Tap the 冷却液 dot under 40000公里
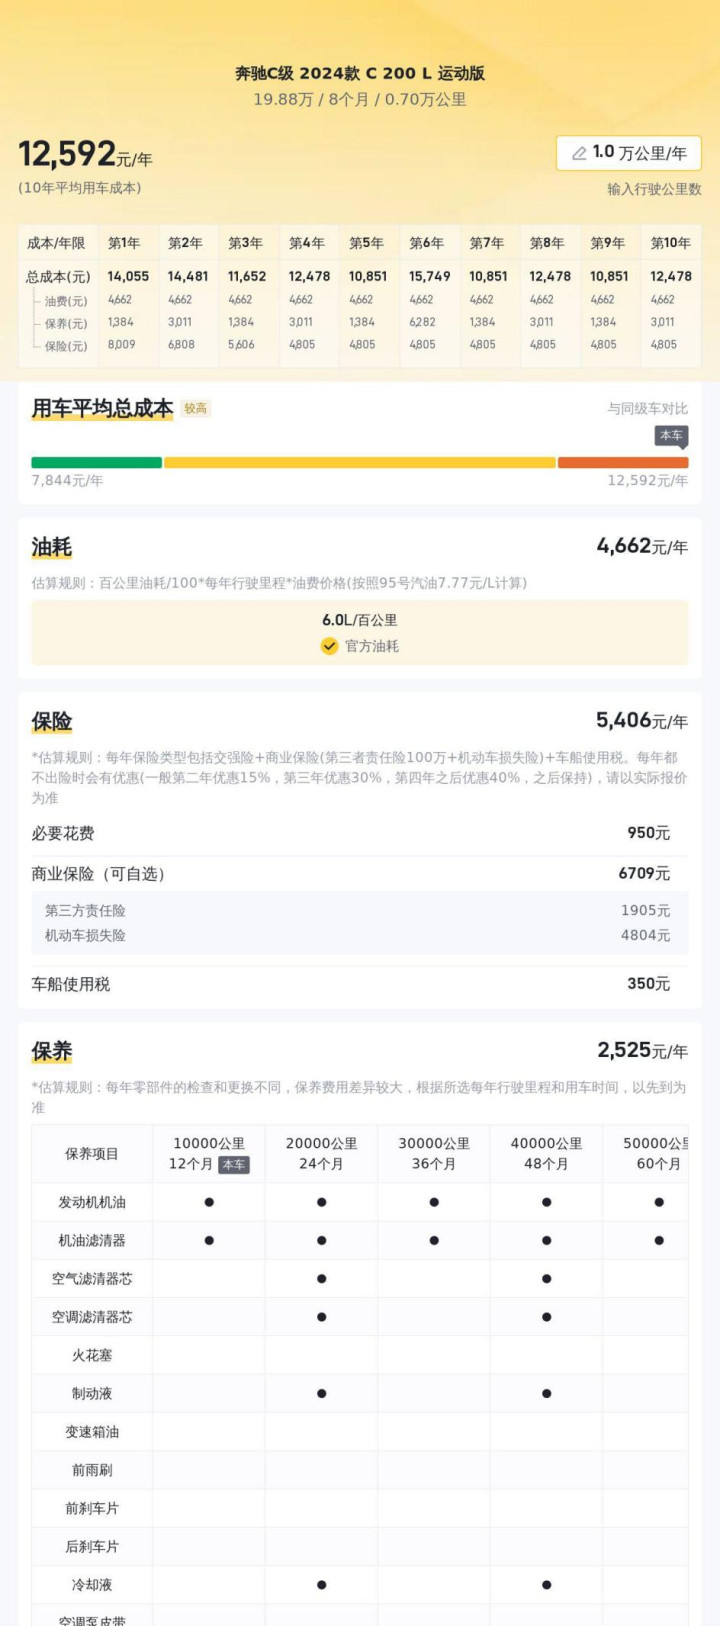Image resolution: width=720 pixels, height=1626 pixels. click(546, 1584)
